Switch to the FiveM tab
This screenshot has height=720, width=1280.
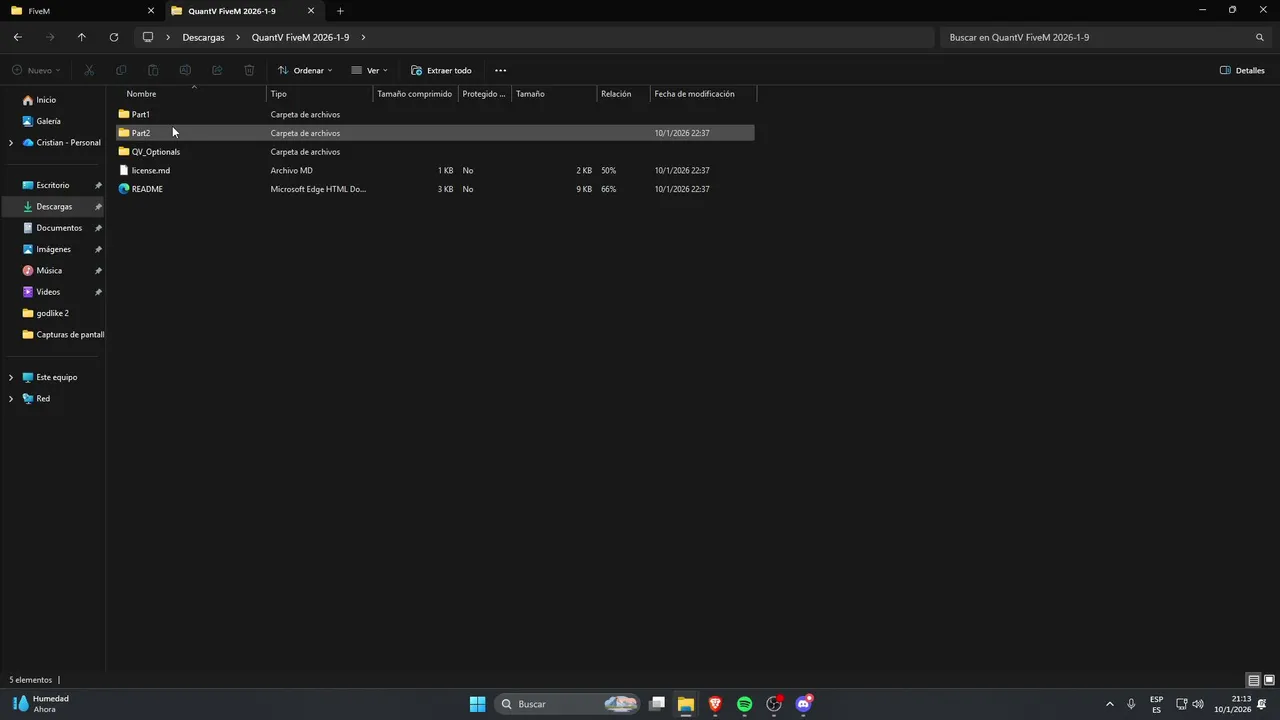pyautogui.click(x=81, y=11)
